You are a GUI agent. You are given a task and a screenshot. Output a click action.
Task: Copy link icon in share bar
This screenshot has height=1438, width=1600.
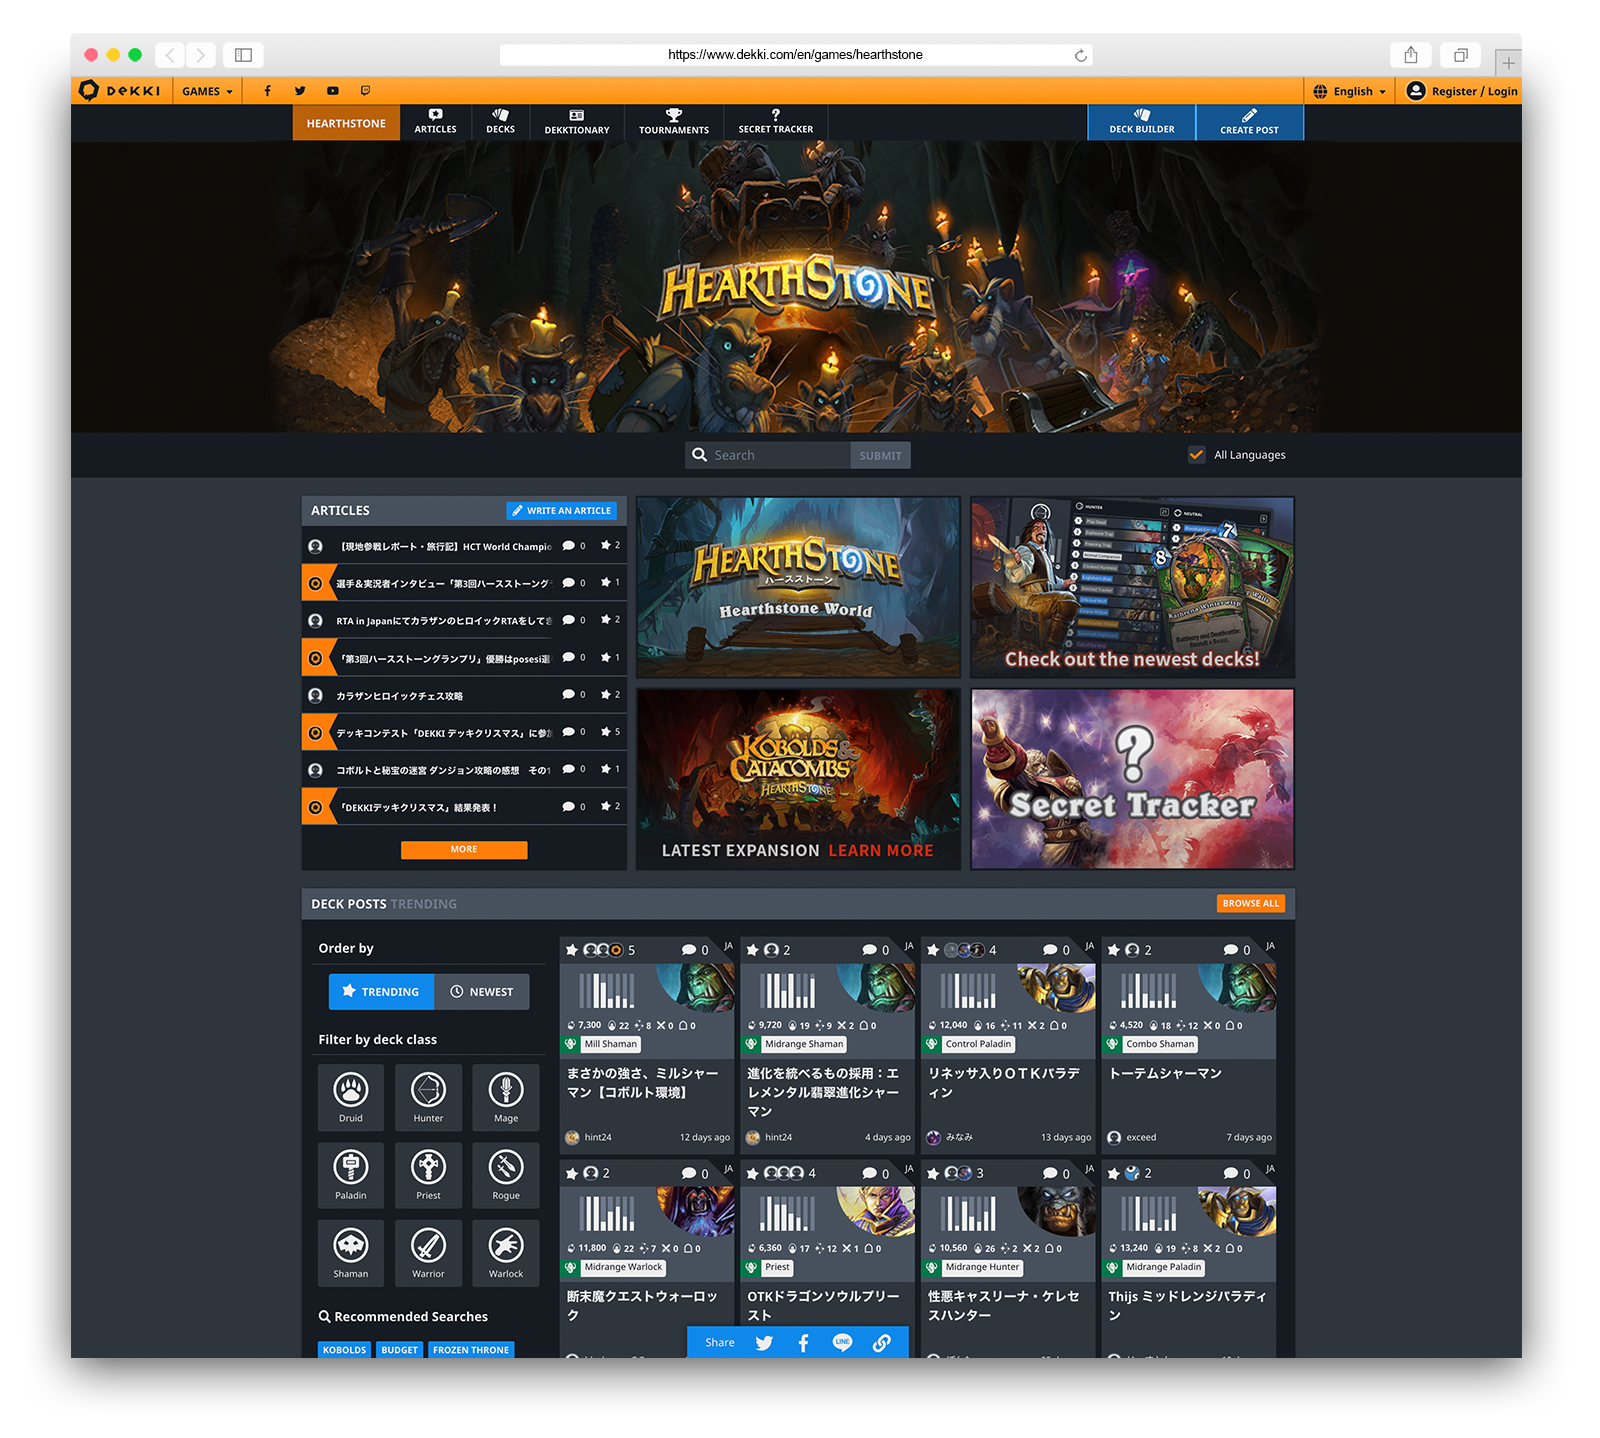point(881,1343)
